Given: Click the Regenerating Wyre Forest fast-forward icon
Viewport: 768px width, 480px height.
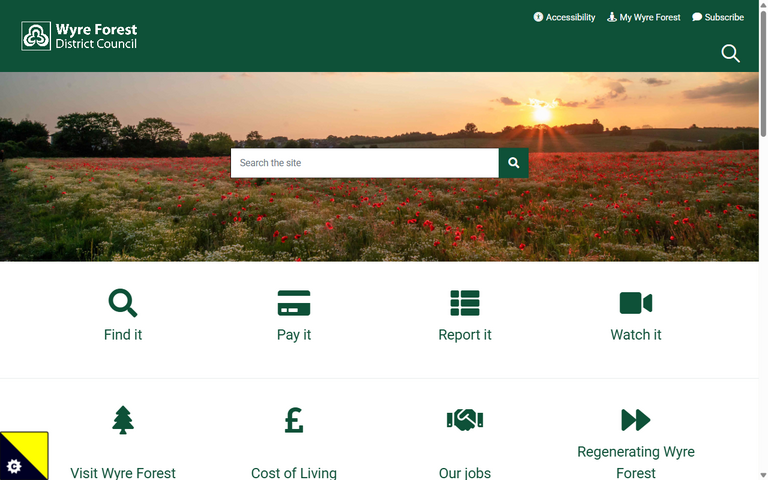Looking at the screenshot, I should click(636, 420).
